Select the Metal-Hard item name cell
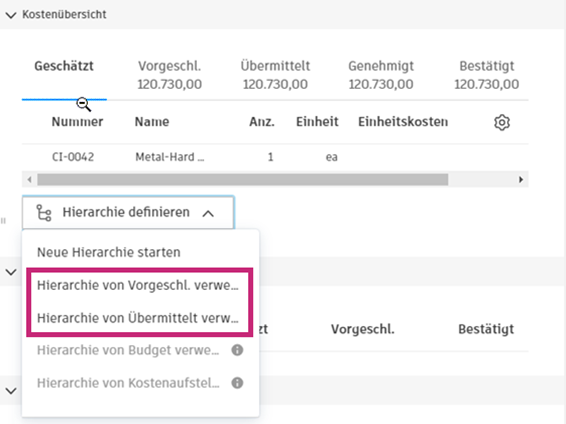The image size is (566, 424). (x=170, y=157)
